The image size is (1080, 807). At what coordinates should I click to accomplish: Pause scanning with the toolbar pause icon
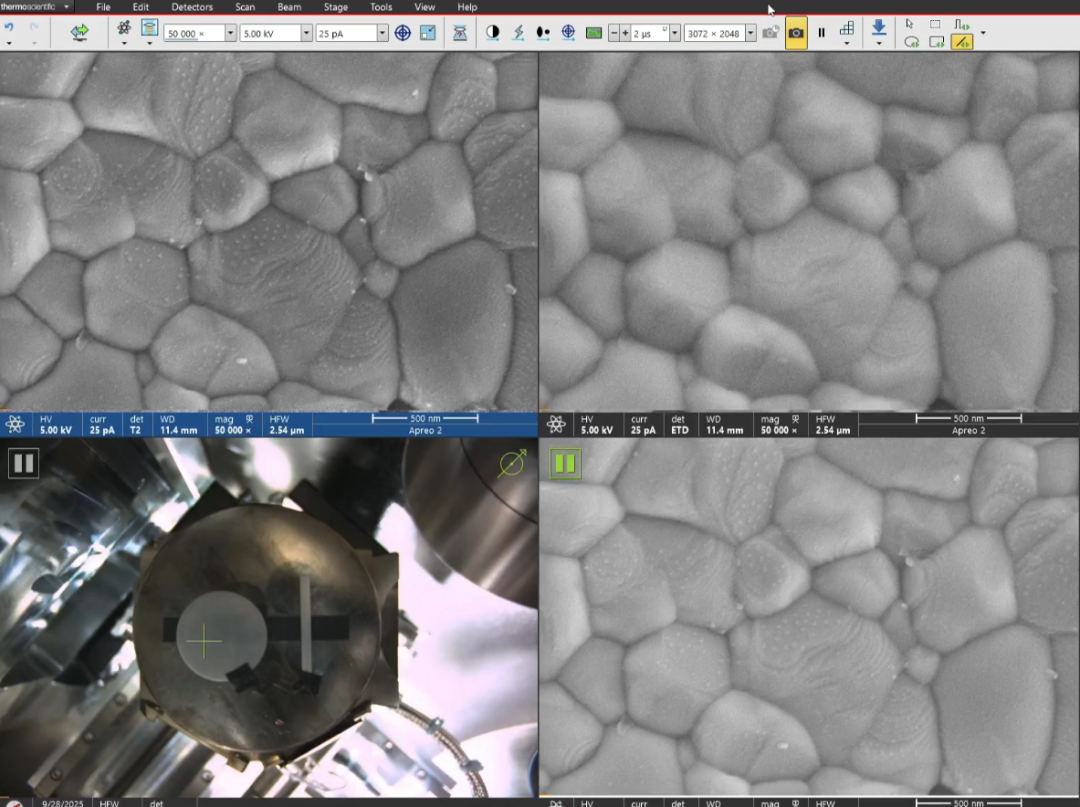pos(821,32)
